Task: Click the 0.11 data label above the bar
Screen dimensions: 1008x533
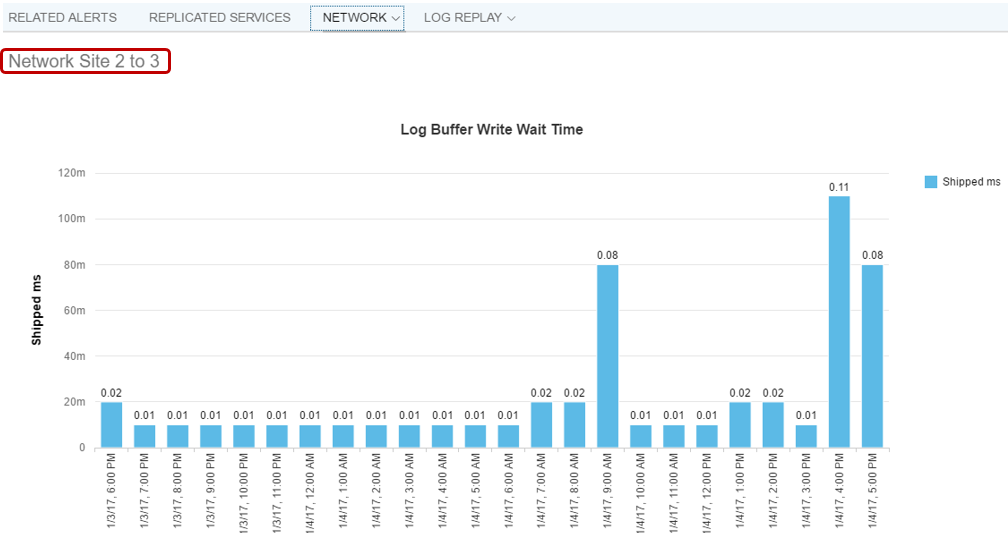Action: 839,187
